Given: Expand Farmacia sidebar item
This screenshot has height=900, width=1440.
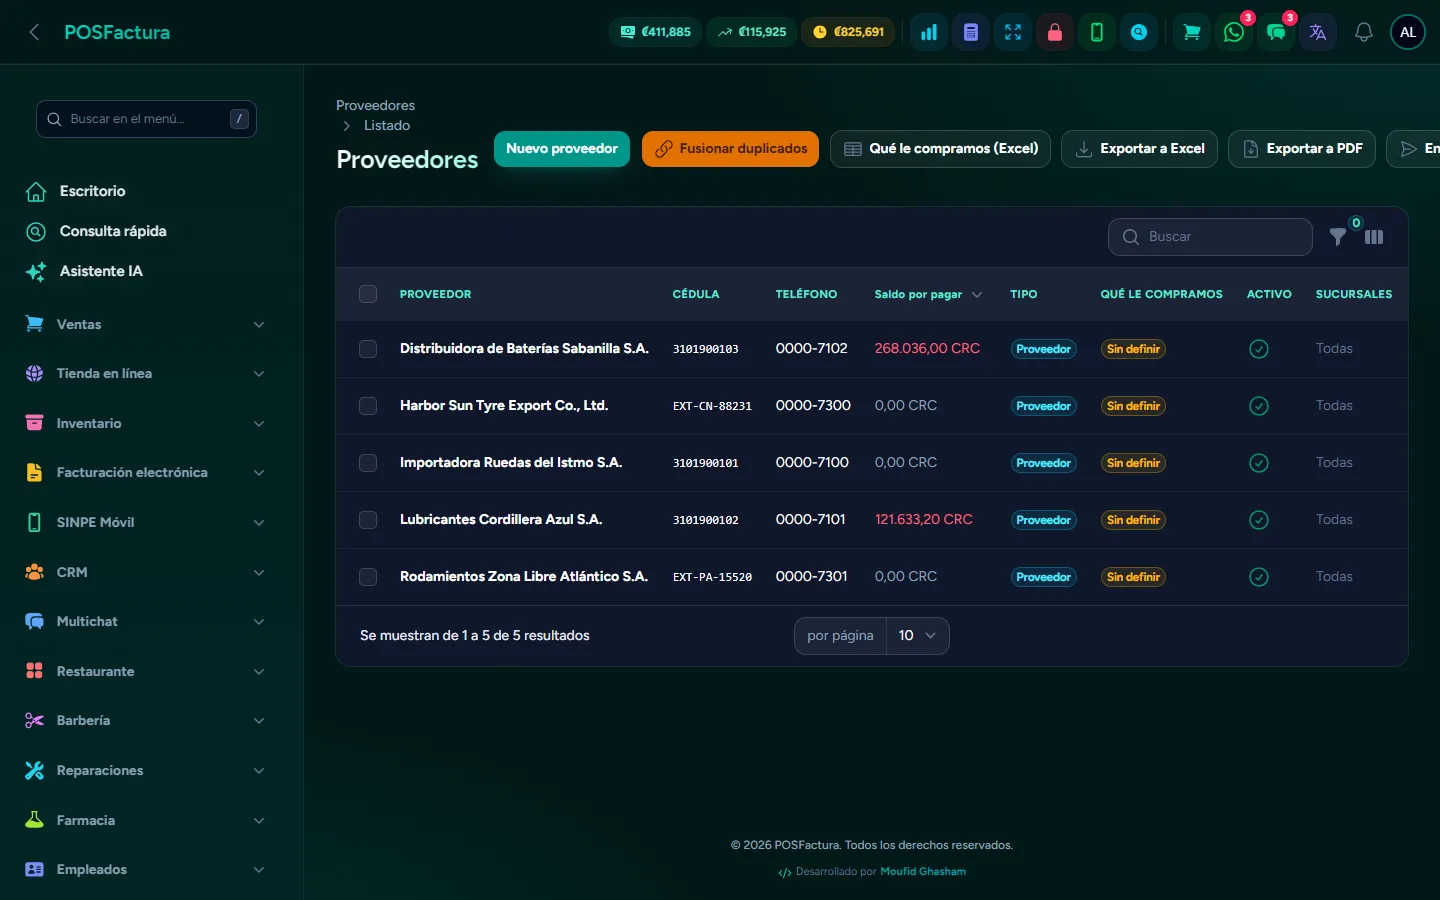Looking at the screenshot, I should pyautogui.click(x=146, y=820).
